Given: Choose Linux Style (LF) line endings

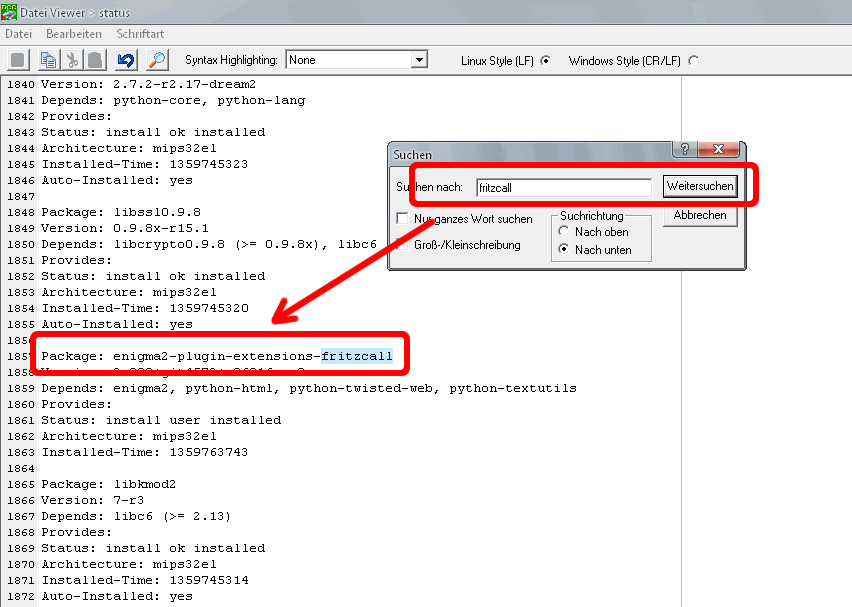Looking at the screenshot, I should tap(545, 61).
